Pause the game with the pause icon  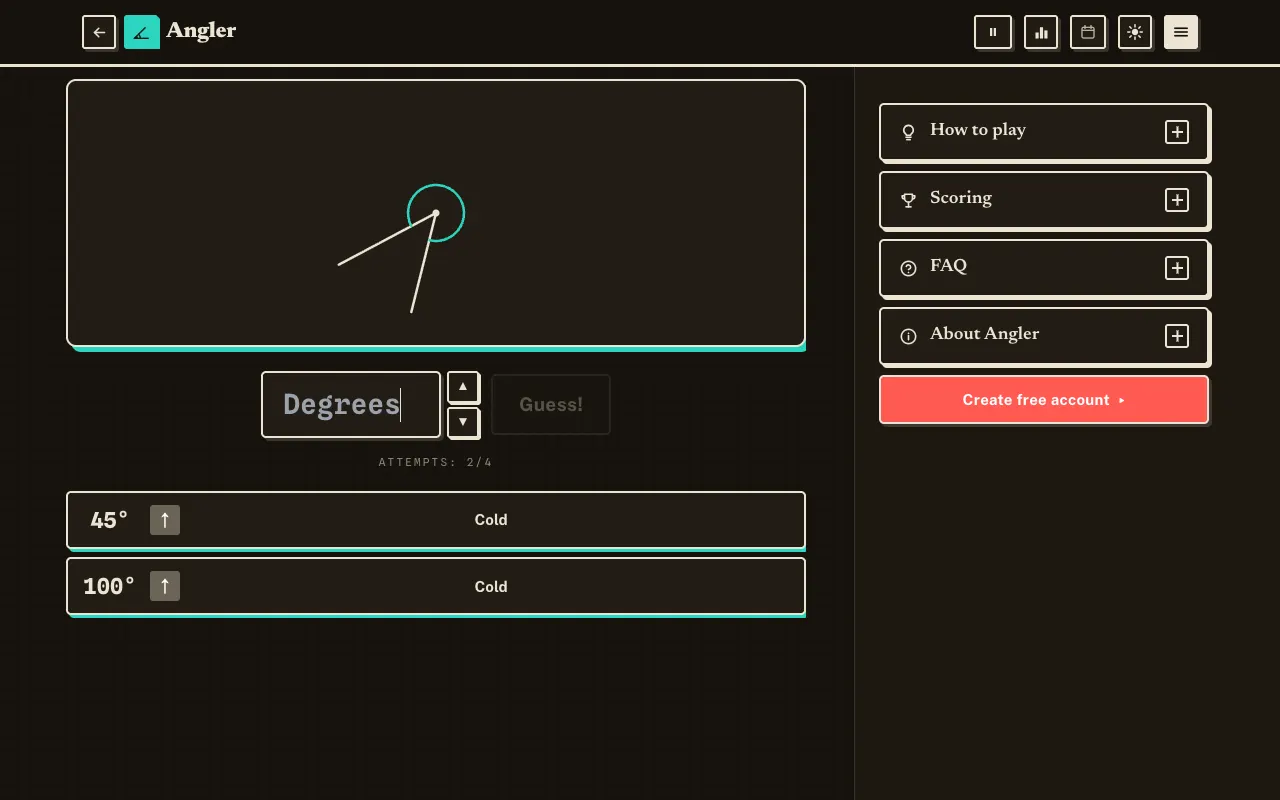993,32
